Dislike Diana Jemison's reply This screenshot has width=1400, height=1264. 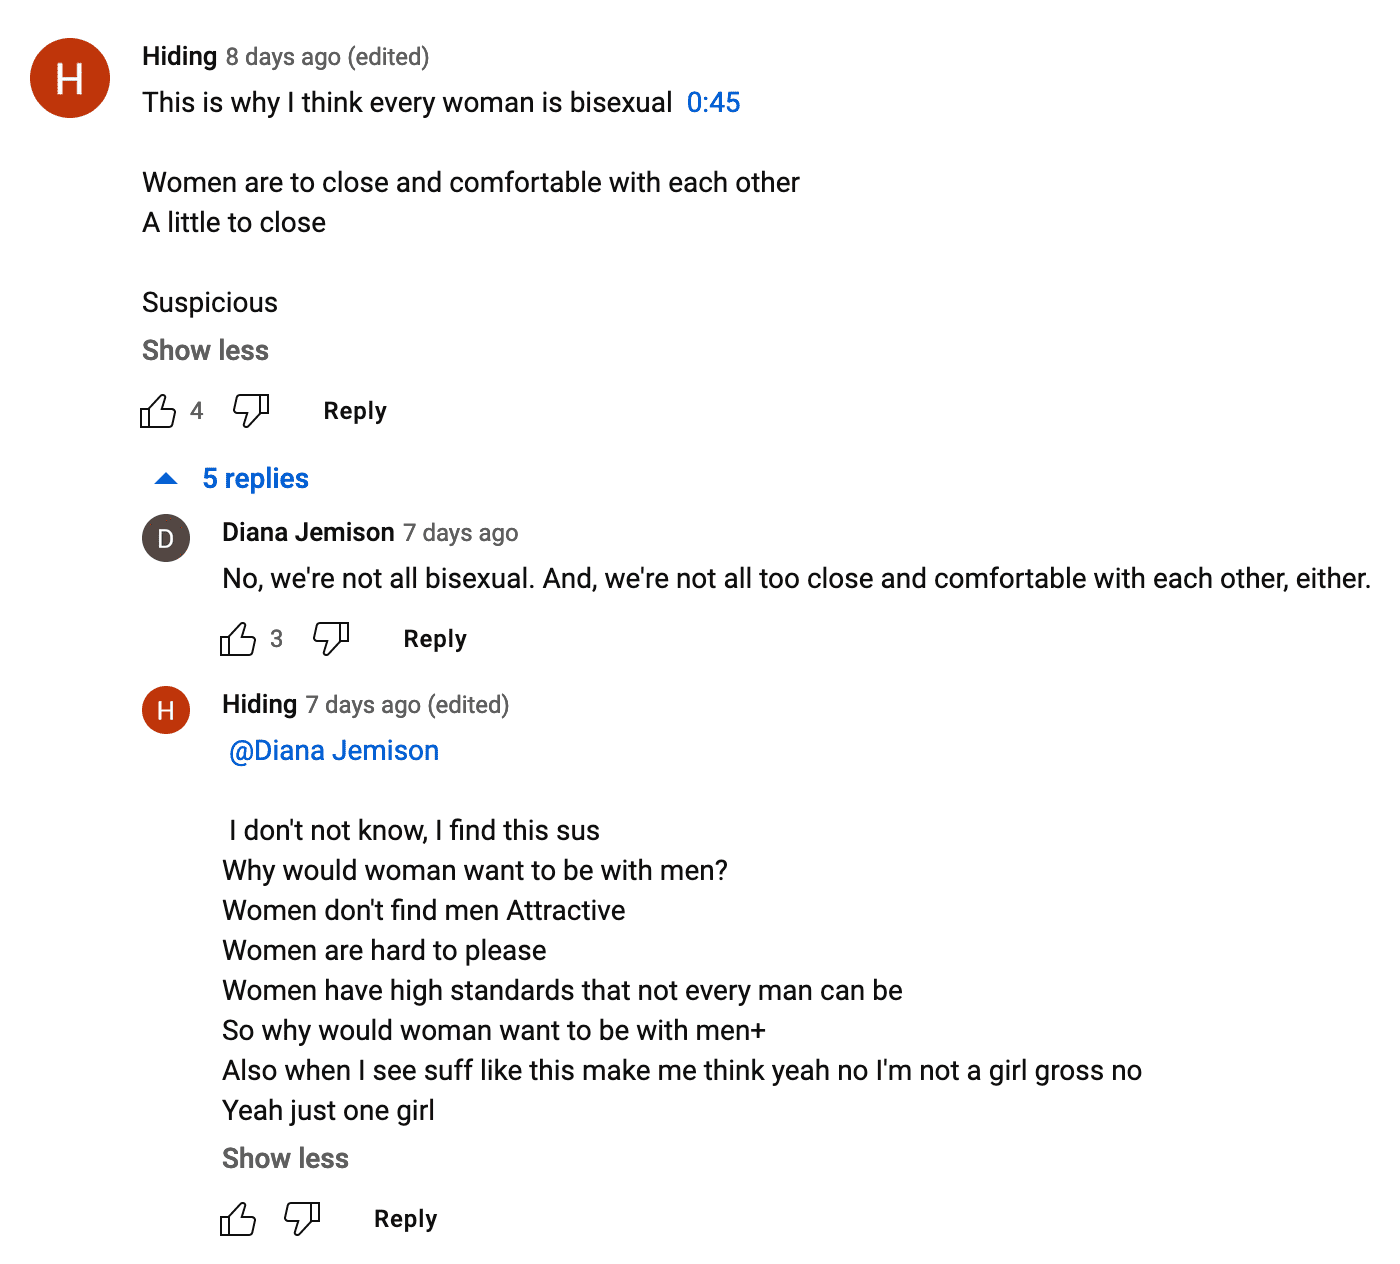(331, 638)
